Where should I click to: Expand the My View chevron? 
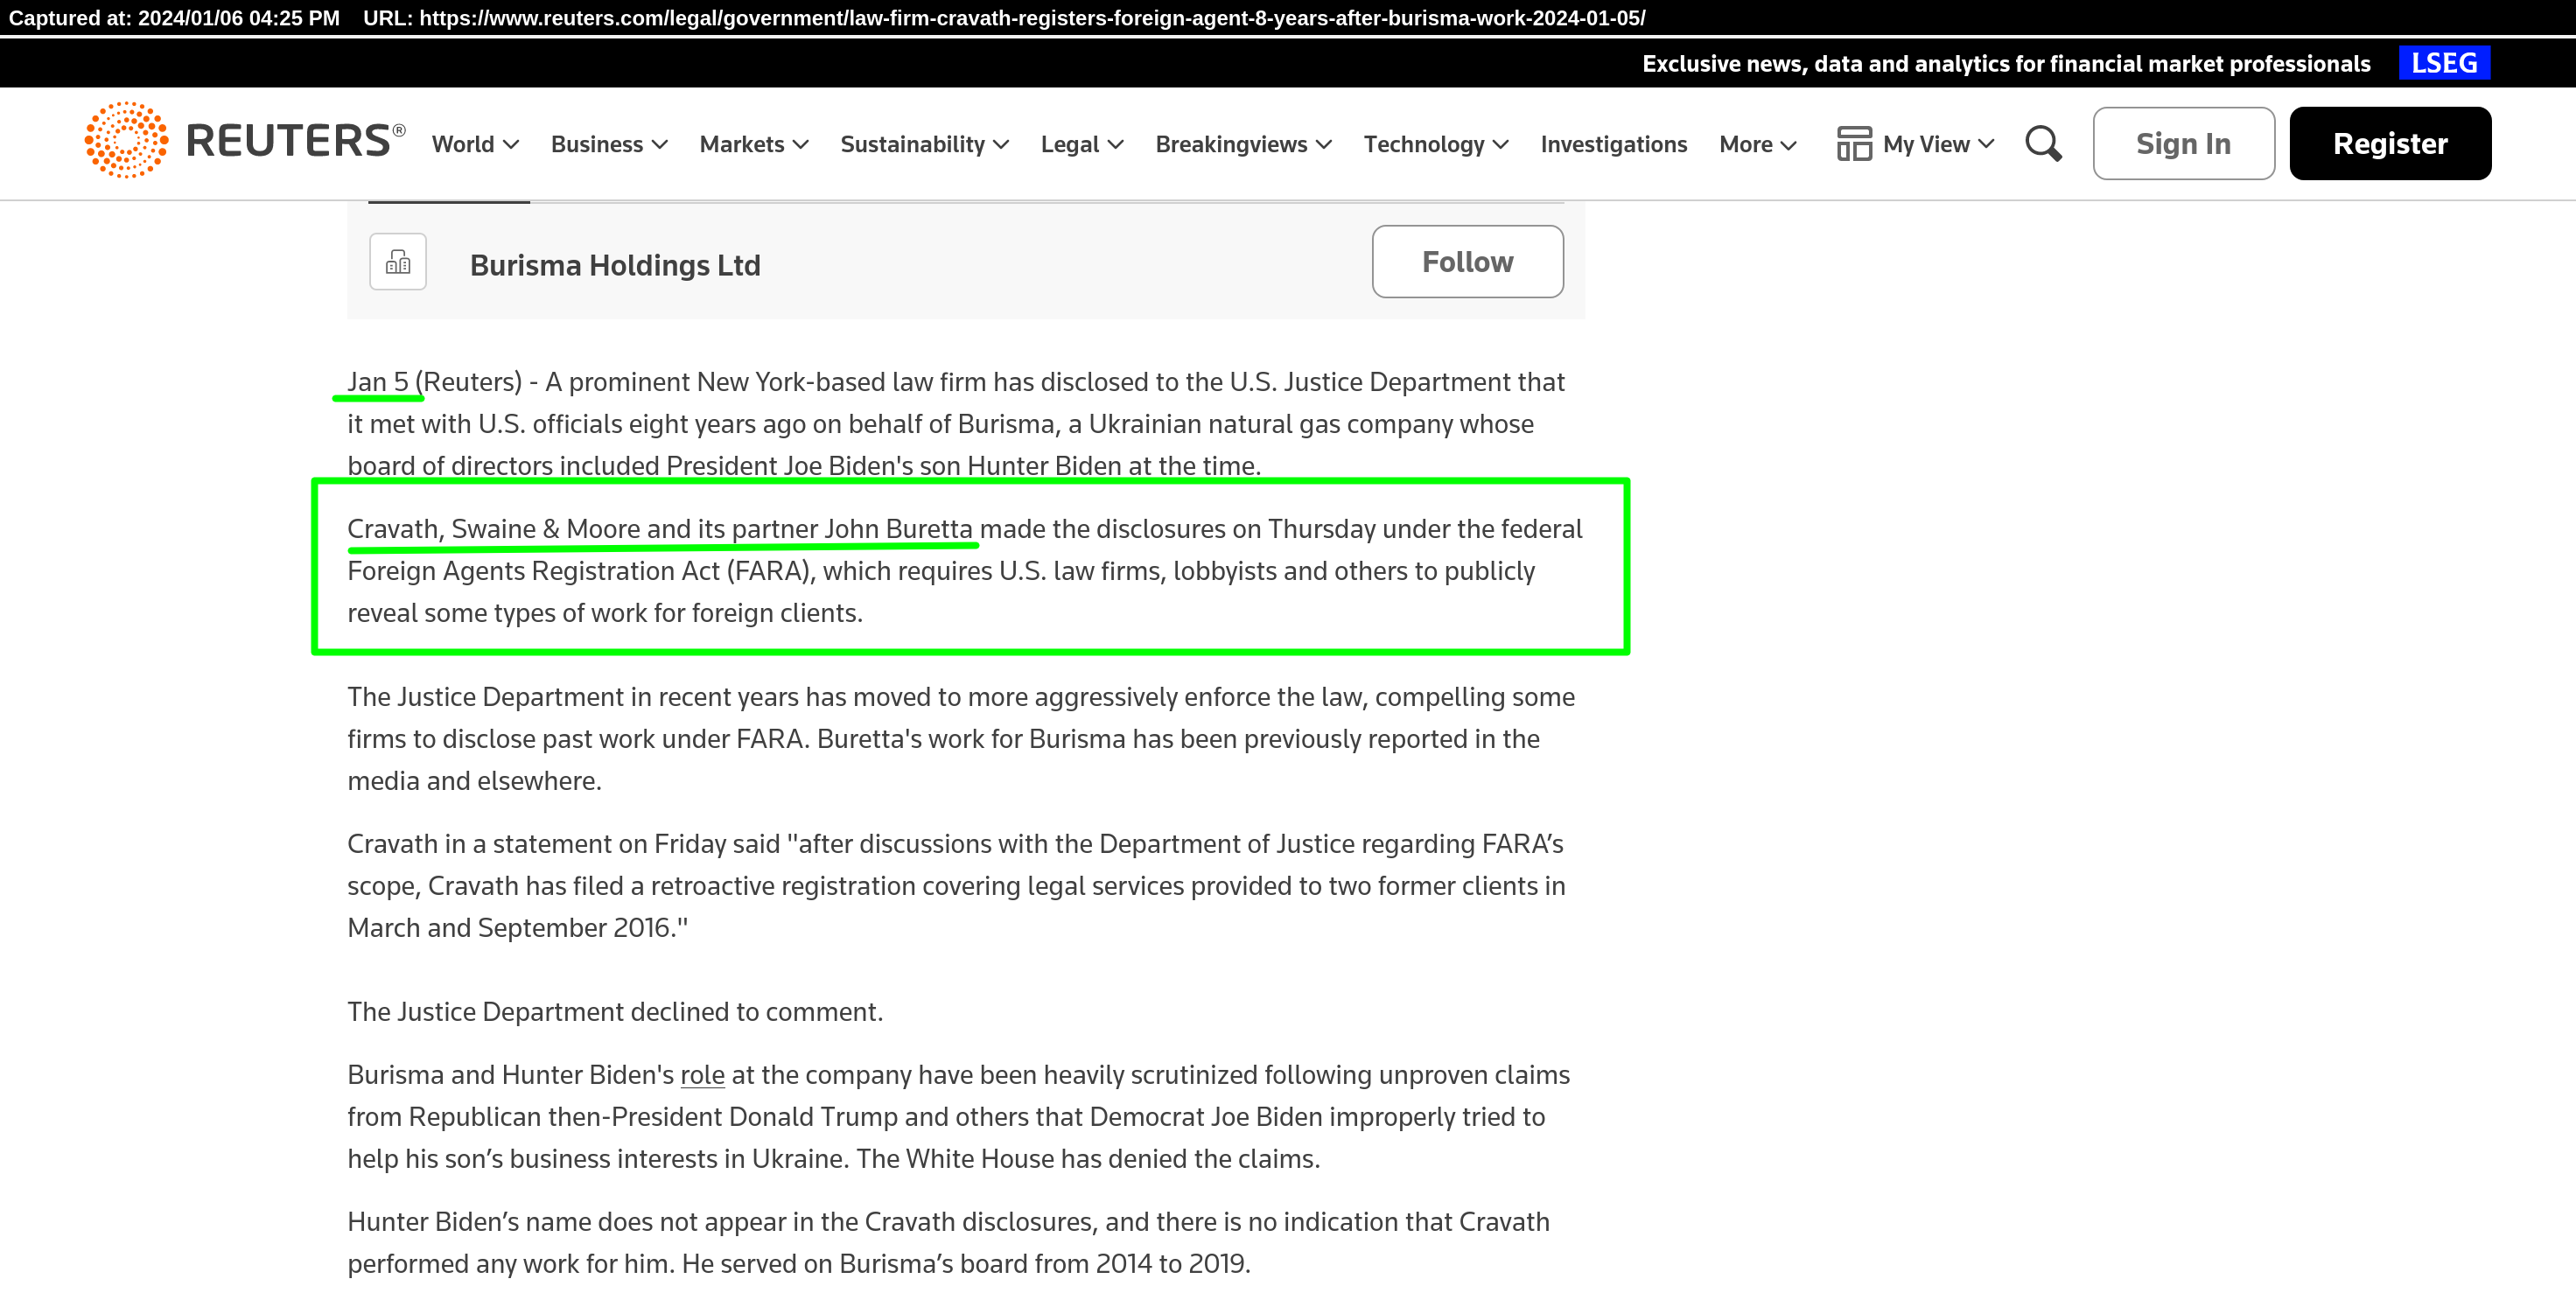[1986, 144]
